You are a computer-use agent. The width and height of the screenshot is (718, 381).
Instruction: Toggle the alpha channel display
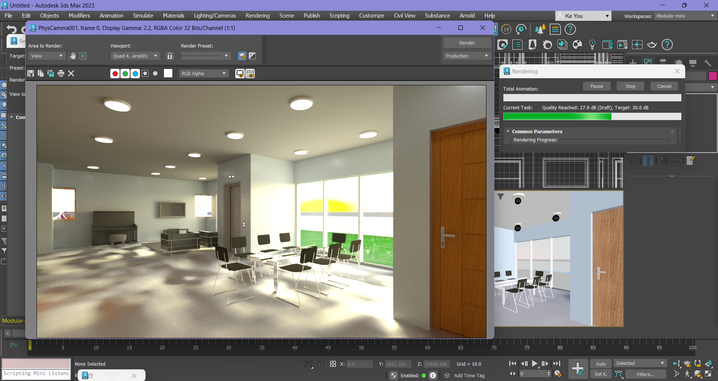click(145, 73)
